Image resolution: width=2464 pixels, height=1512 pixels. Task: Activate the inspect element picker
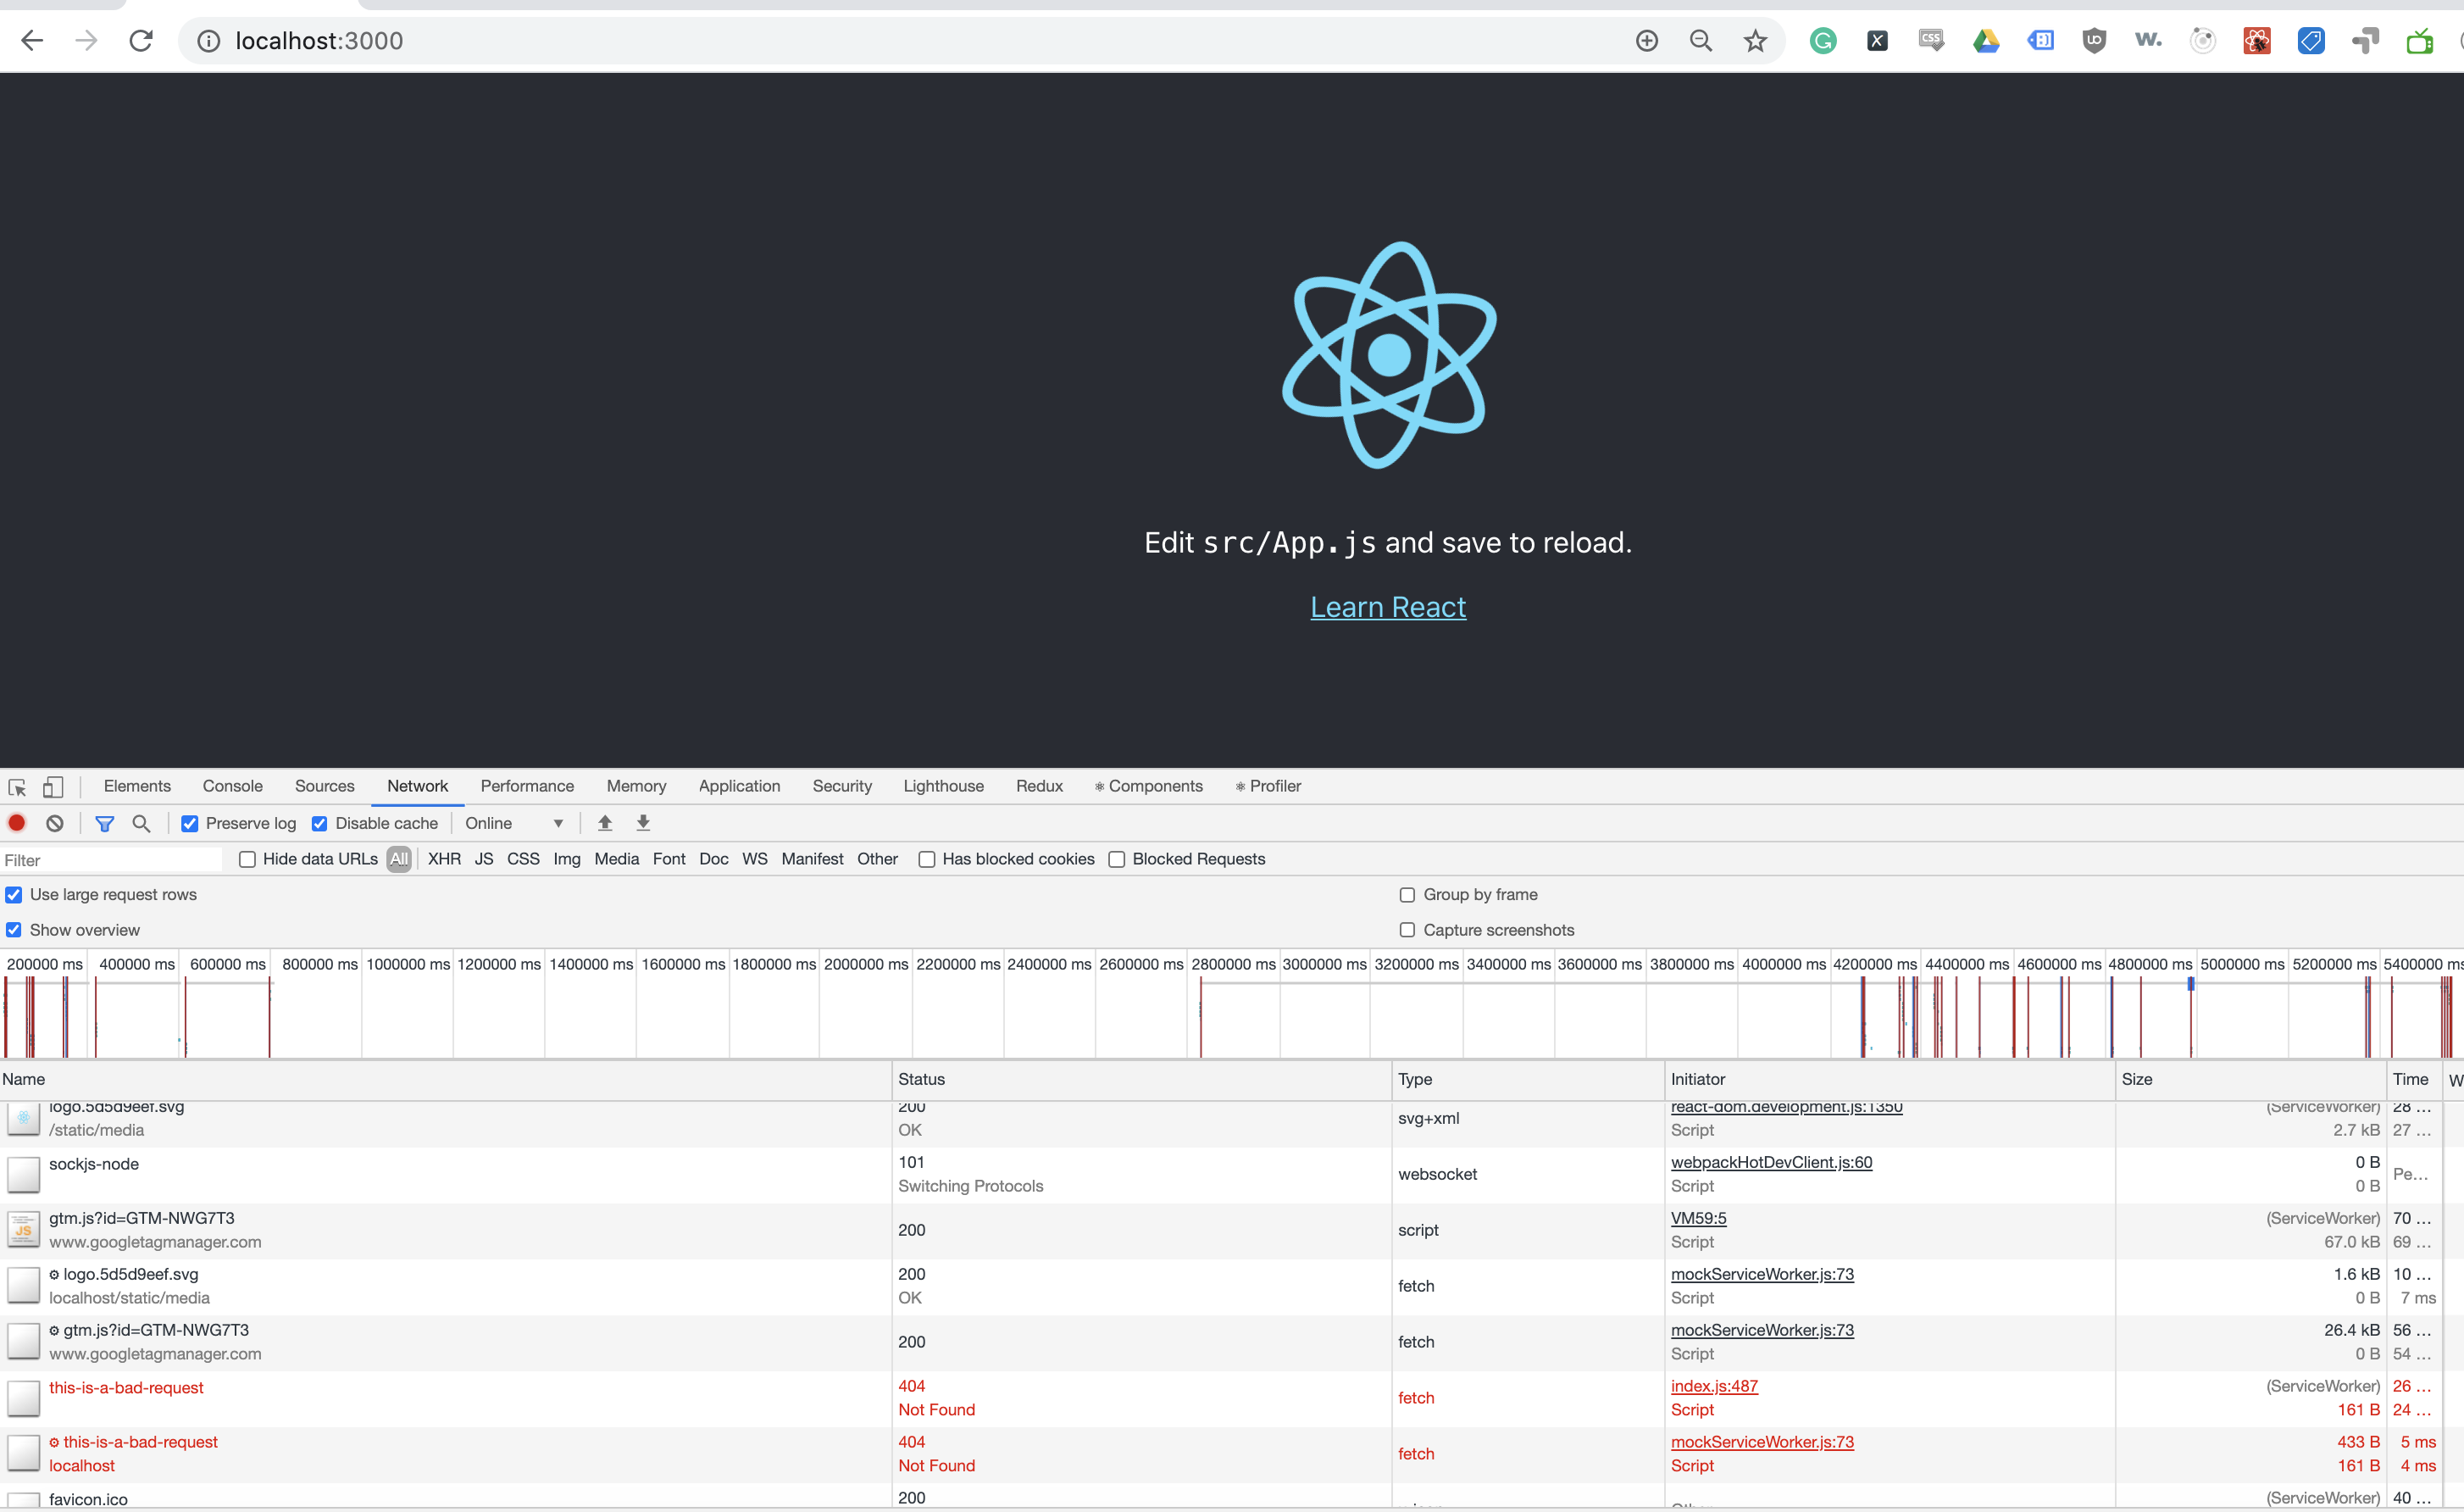pyautogui.click(x=17, y=787)
